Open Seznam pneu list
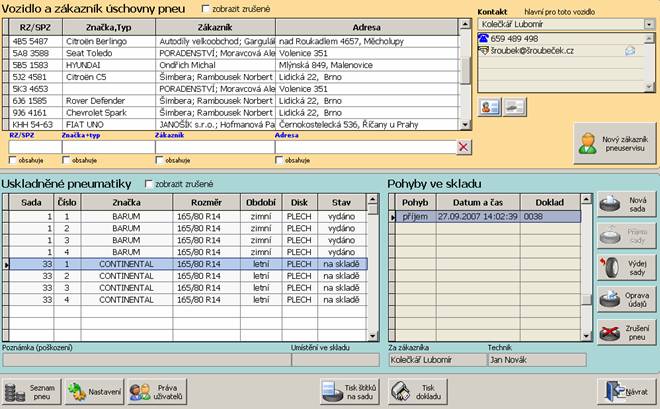This screenshot has height=409, width=660. [x=34, y=391]
